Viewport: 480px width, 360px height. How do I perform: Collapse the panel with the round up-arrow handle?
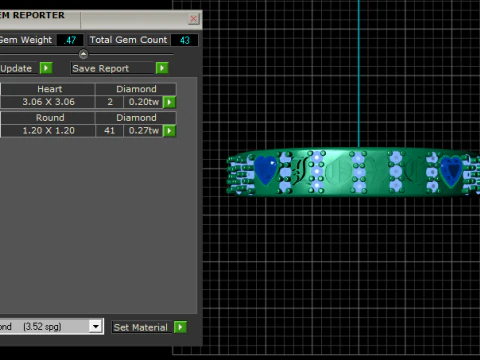click(83, 54)
